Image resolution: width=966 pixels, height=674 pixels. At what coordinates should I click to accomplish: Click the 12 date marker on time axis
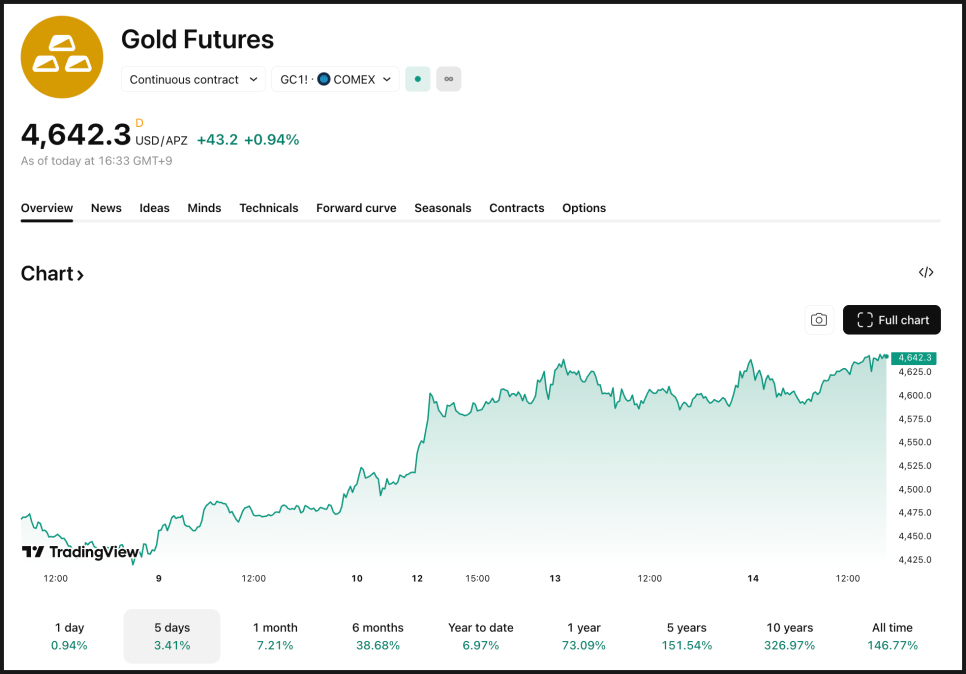coord(417,578)
